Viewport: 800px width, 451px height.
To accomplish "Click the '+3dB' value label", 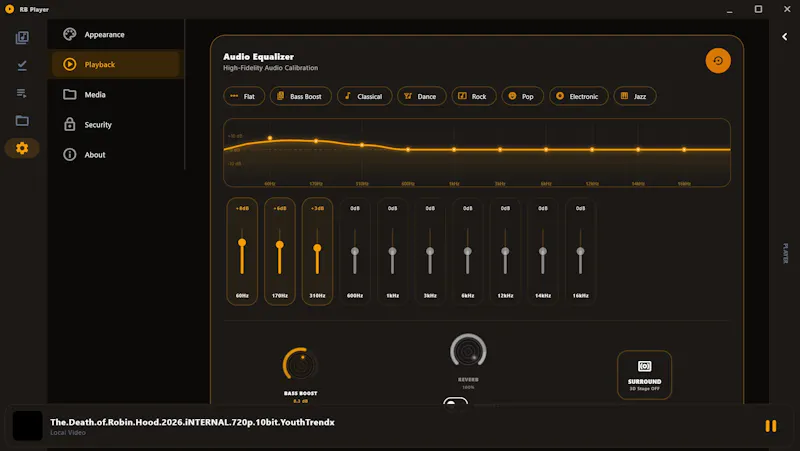I will coord(317,208).
